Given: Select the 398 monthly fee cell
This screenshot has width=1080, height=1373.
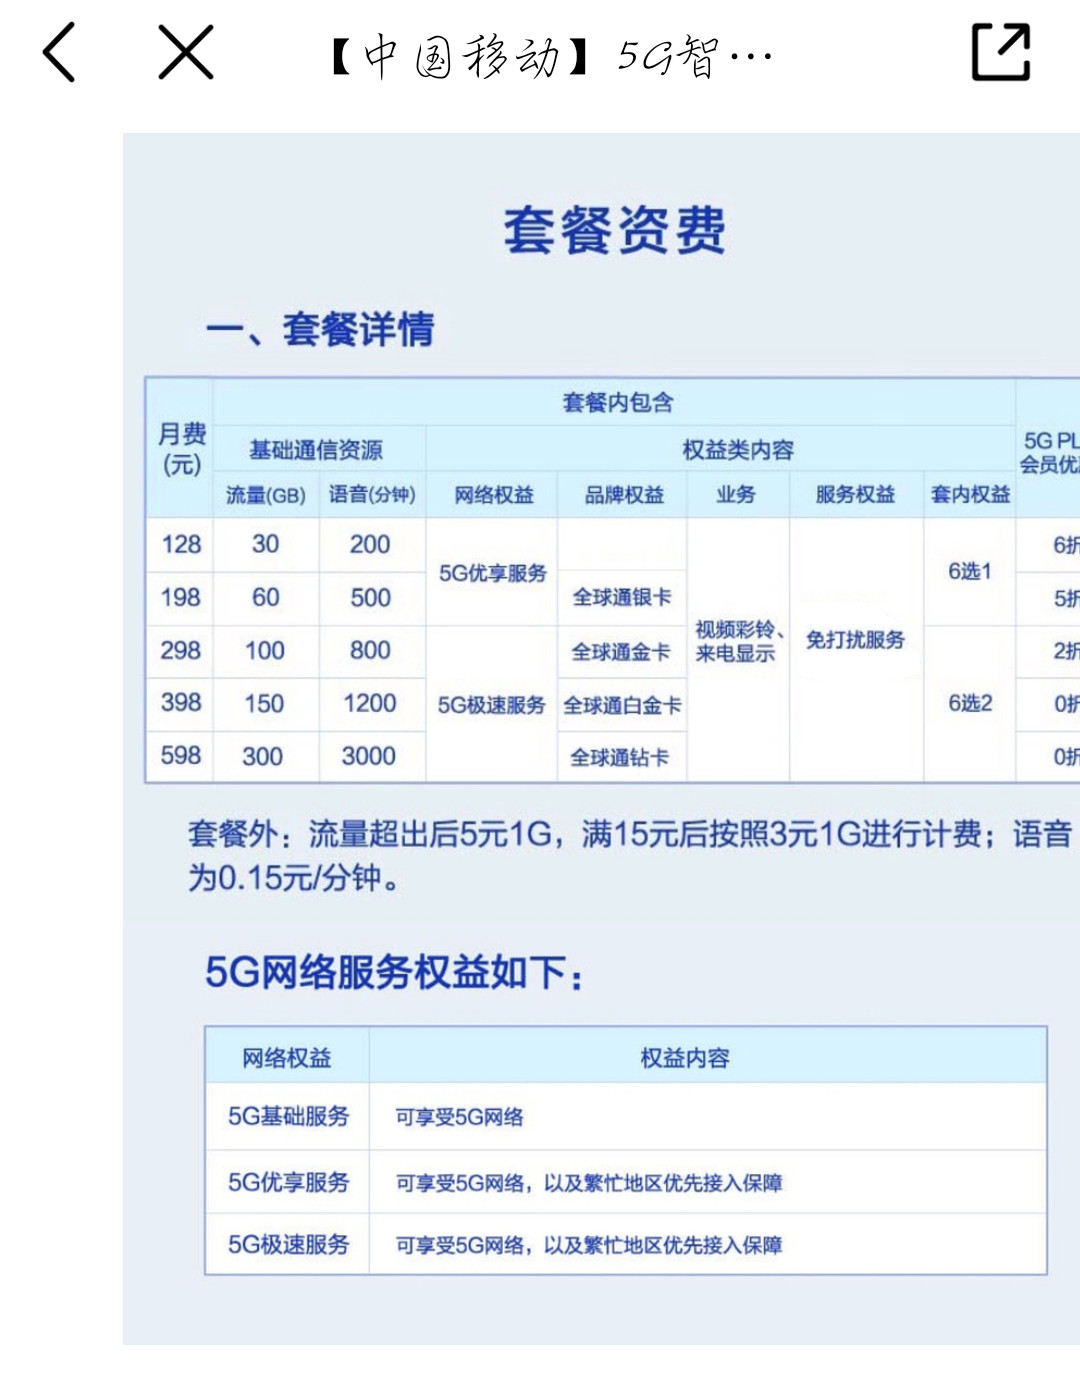Looking at the screenshot, I should (x=181, y=702).
